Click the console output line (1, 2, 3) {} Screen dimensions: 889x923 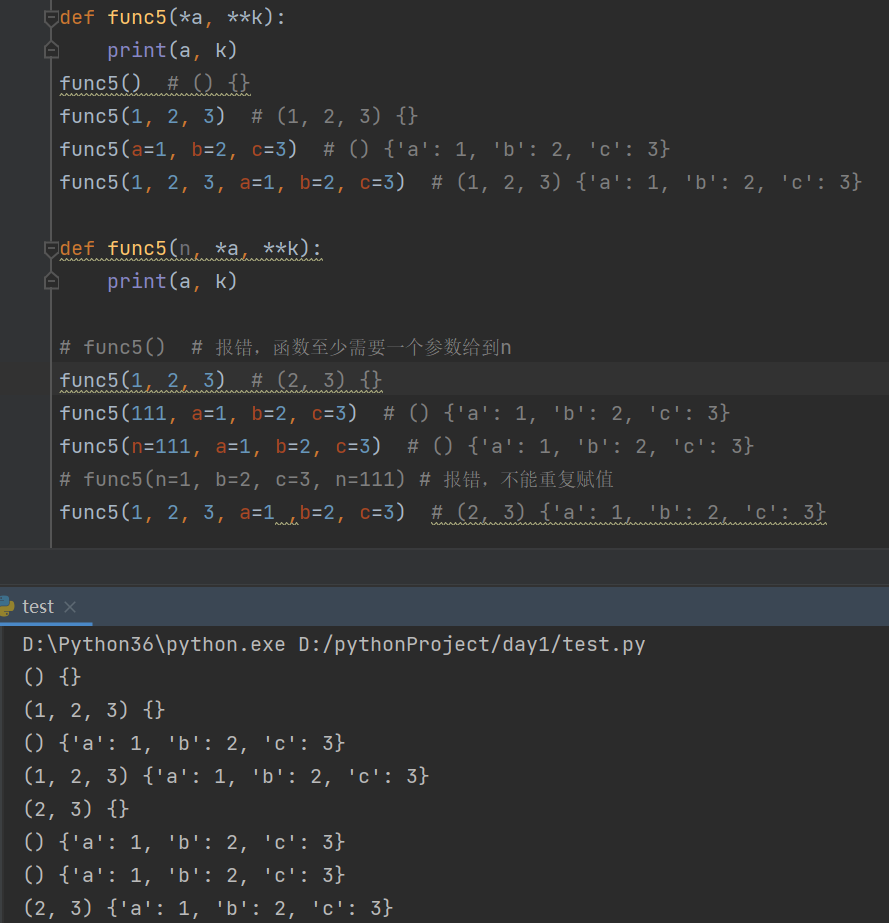[x=94, y=710]
